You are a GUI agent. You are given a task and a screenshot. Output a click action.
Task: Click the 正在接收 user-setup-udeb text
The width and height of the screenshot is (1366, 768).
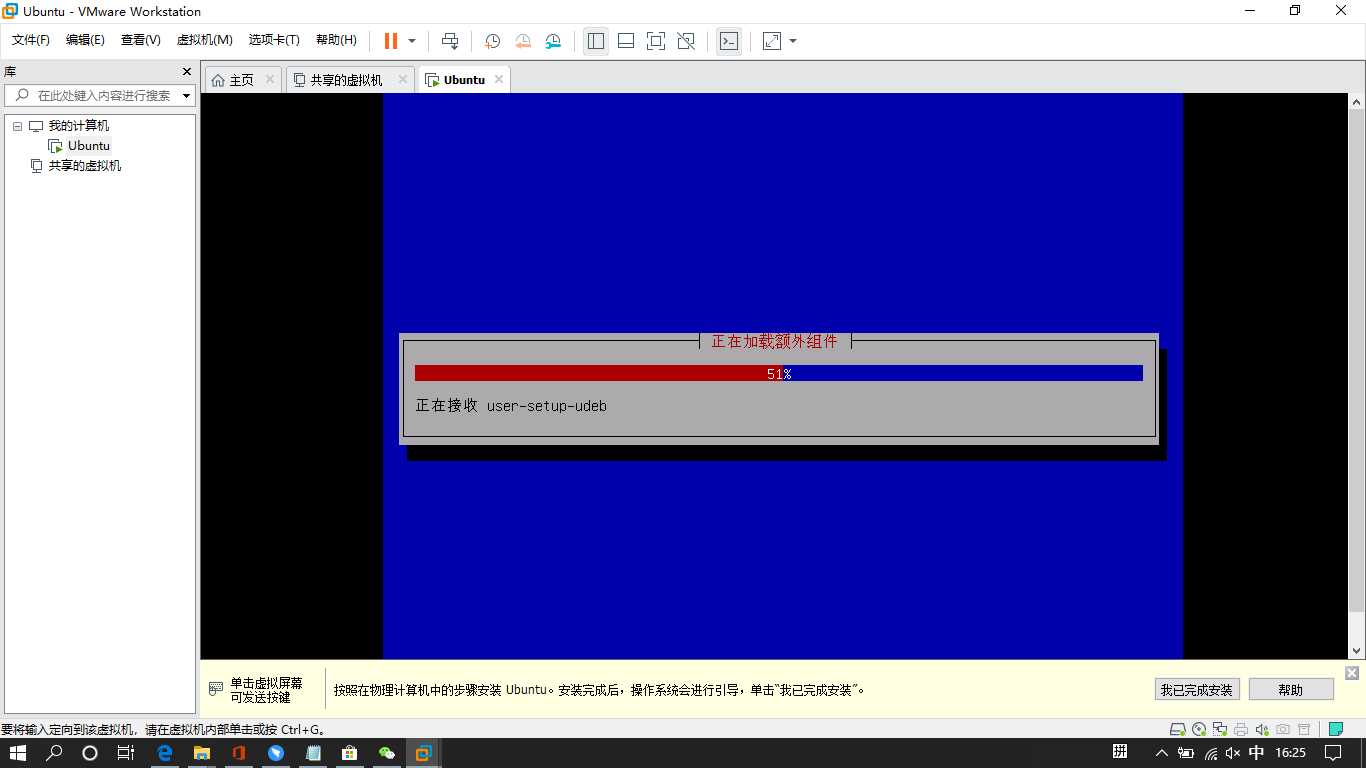pos(511,406)
